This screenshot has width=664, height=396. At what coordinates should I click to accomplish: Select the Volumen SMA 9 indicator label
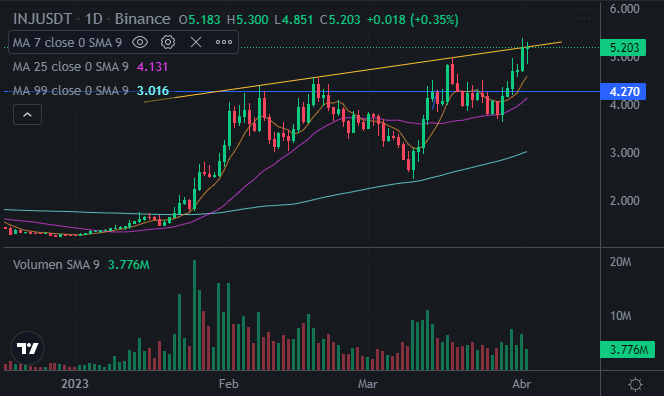(x=56, y=265)
